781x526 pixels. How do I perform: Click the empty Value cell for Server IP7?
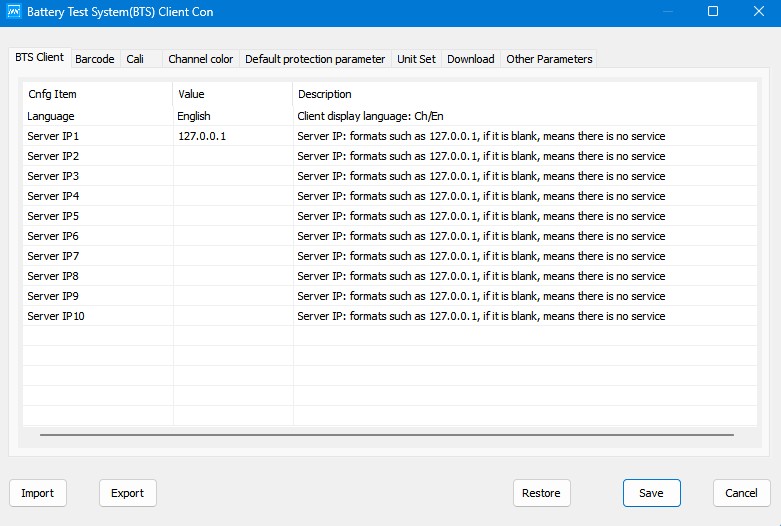(x=233, y=256)
